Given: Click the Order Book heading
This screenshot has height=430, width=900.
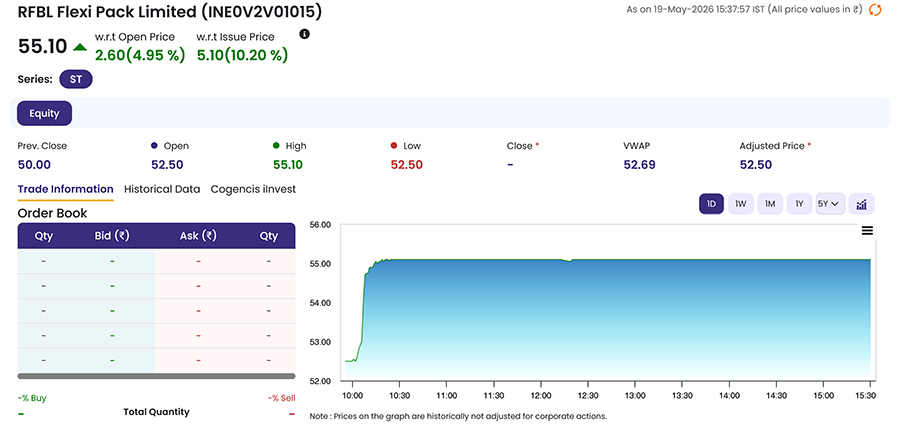Looking at the screenshot, I should click(52, 213).
